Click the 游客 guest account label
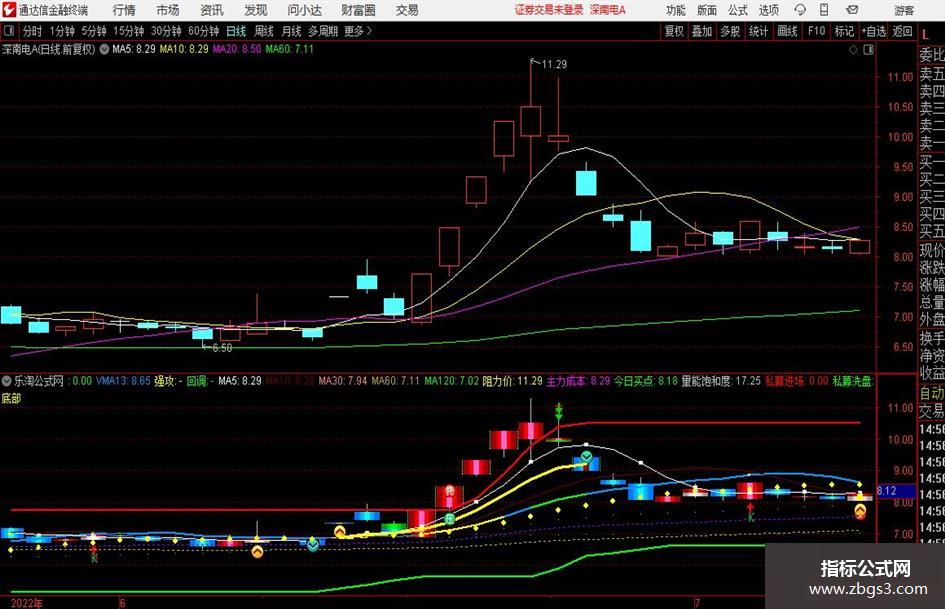Screen dimensions: 945x609 point(904,10)
